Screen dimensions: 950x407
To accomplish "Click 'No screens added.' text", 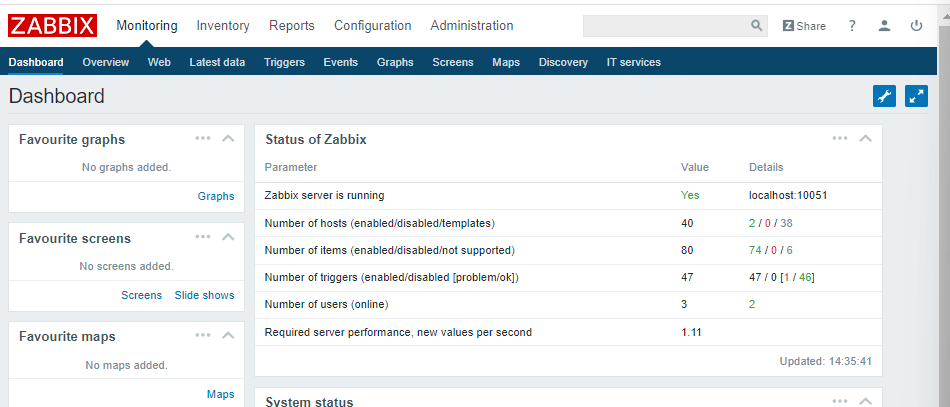I will tap(127, 266).
